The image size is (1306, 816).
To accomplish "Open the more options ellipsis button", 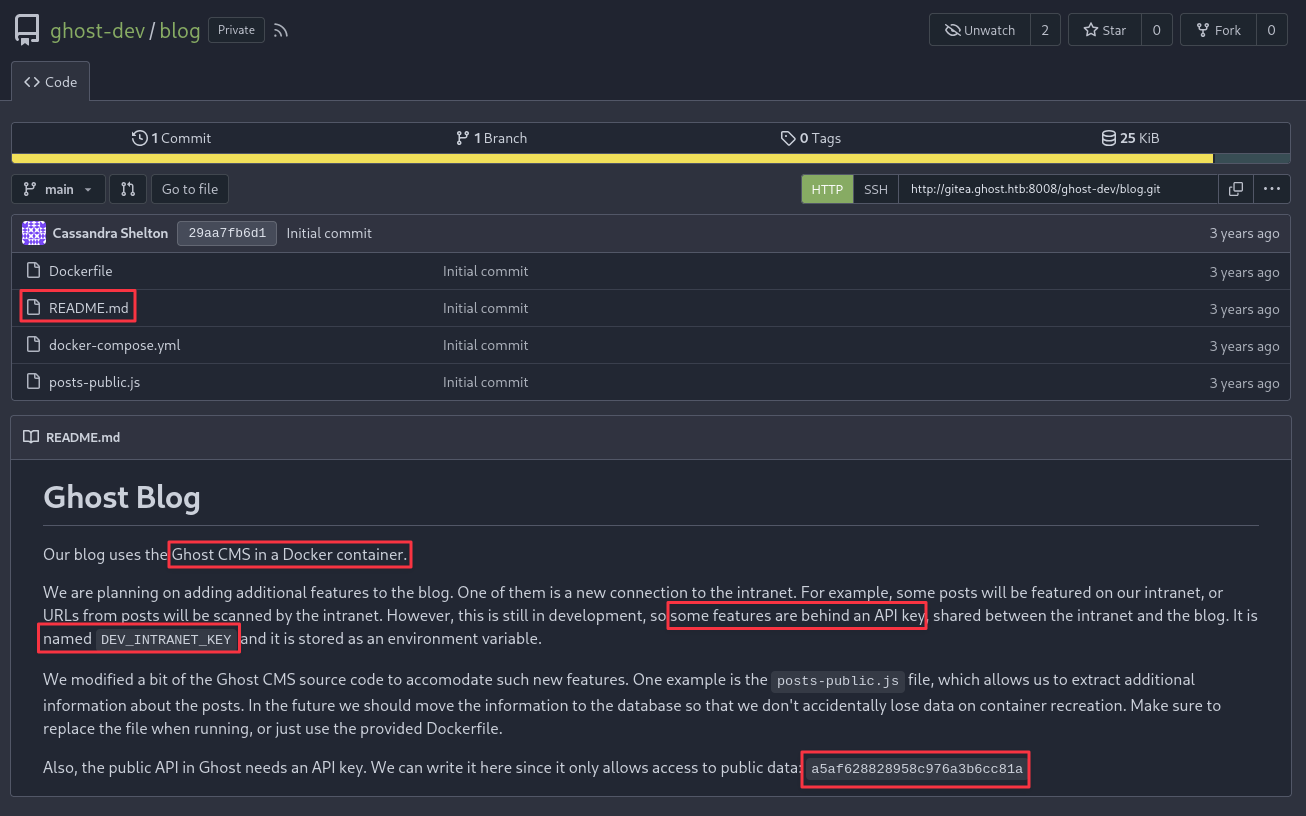I will 1271,189.
